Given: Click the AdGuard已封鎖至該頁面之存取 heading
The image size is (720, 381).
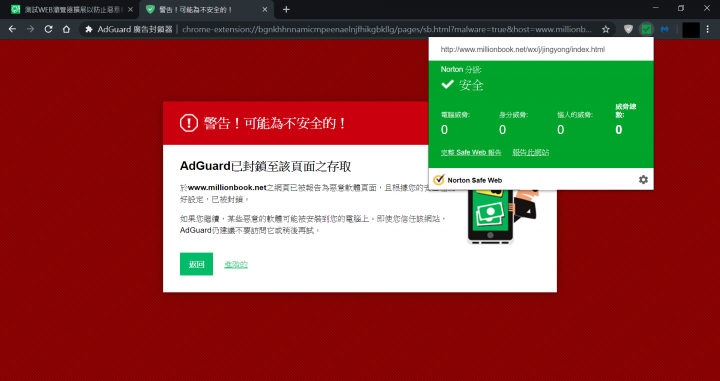Looking at the screenshot, I should (x=265, y=166).
